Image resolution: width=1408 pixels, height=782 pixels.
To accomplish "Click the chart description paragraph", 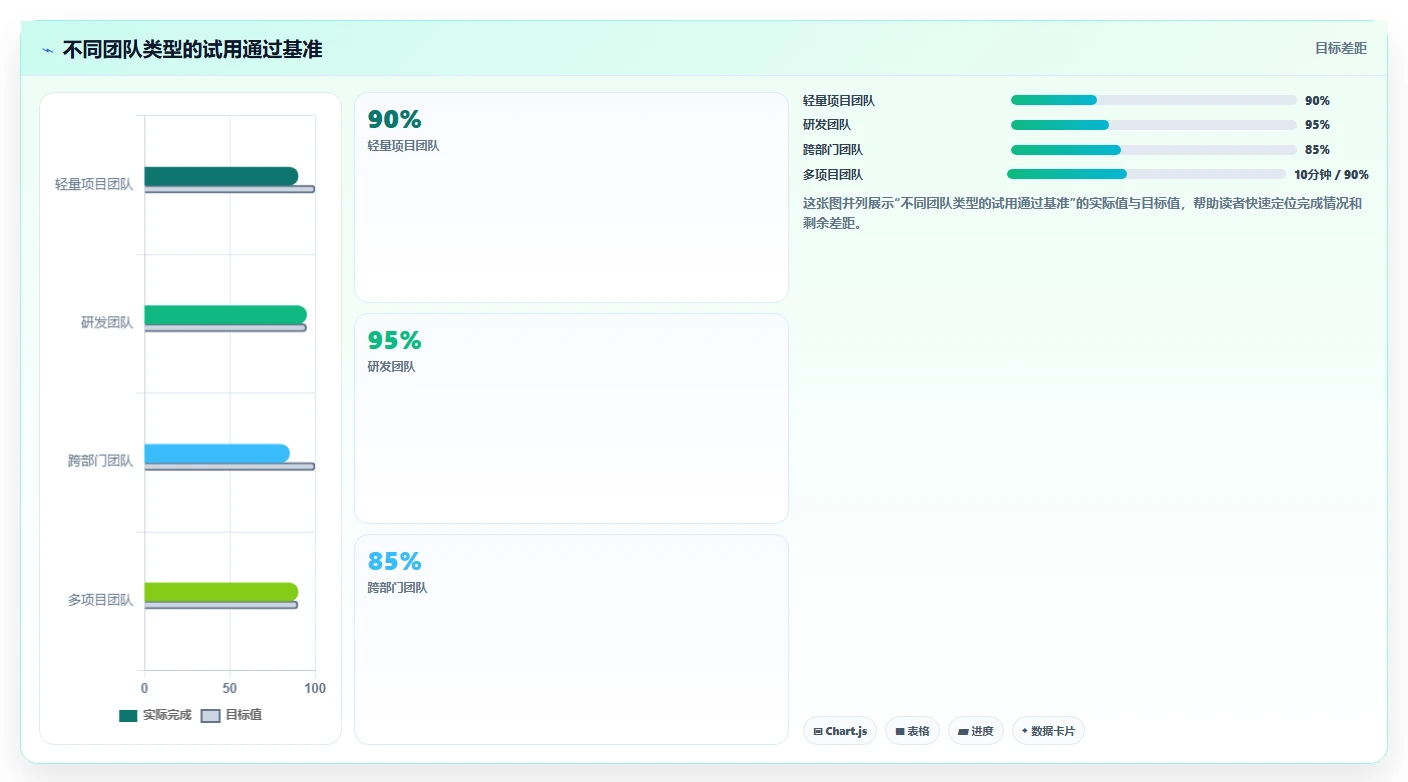I will coord(1085,213).
